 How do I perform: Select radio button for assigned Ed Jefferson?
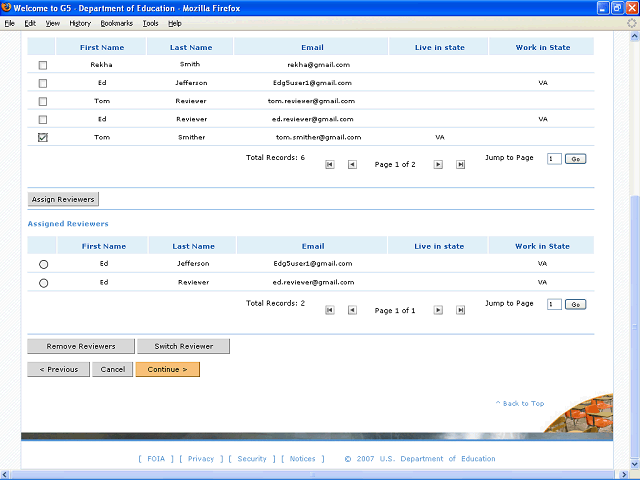(43, 264)
